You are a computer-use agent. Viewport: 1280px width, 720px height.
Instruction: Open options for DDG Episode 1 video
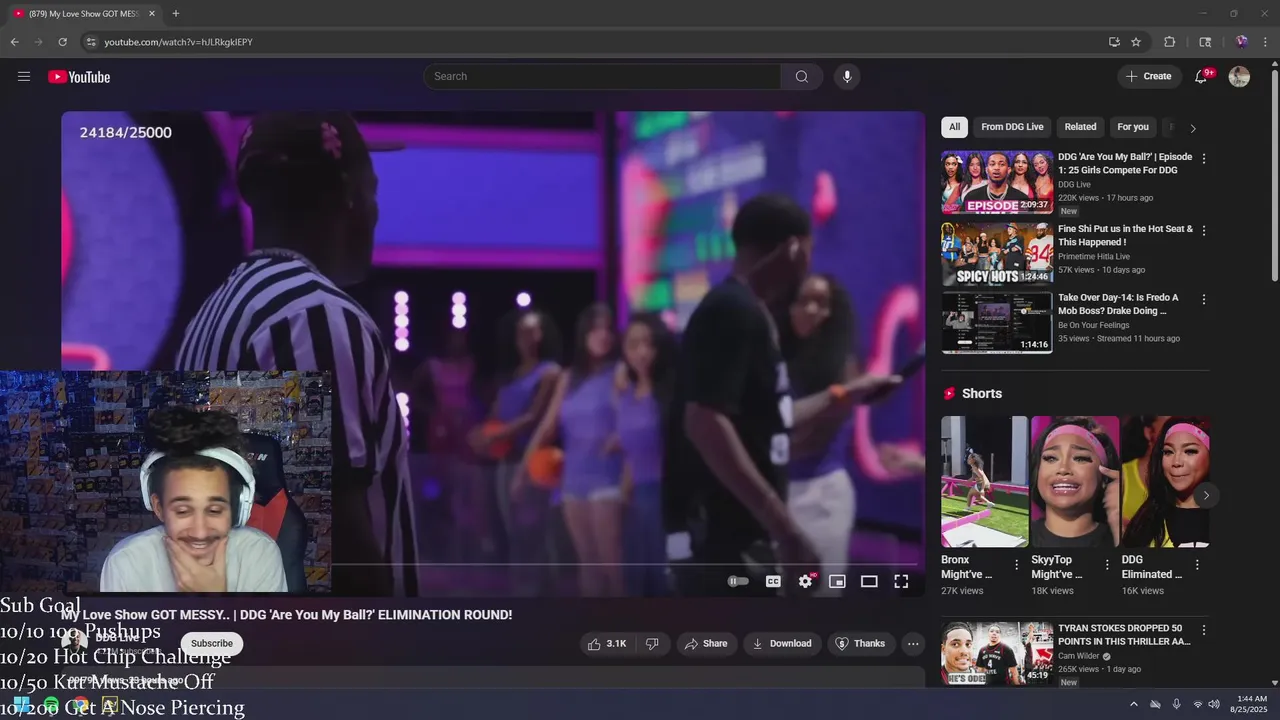[x=1204, y=159]
